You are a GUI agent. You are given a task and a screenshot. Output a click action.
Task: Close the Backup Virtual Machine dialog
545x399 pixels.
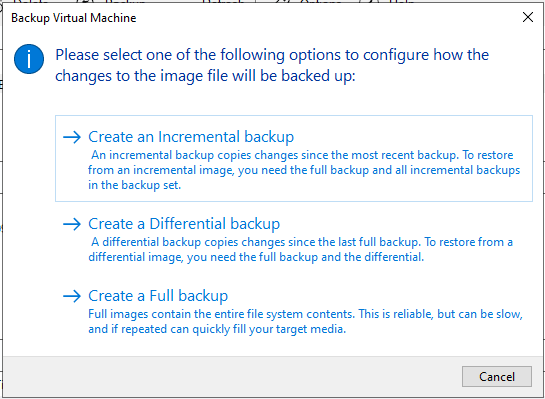(x=528, y=17)
